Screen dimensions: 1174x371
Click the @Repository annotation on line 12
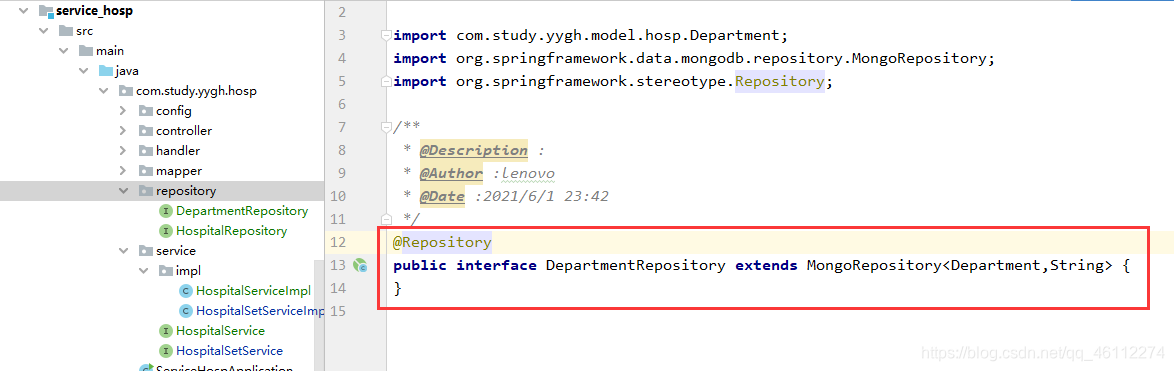pyautogui.click(x=442, y=242)
